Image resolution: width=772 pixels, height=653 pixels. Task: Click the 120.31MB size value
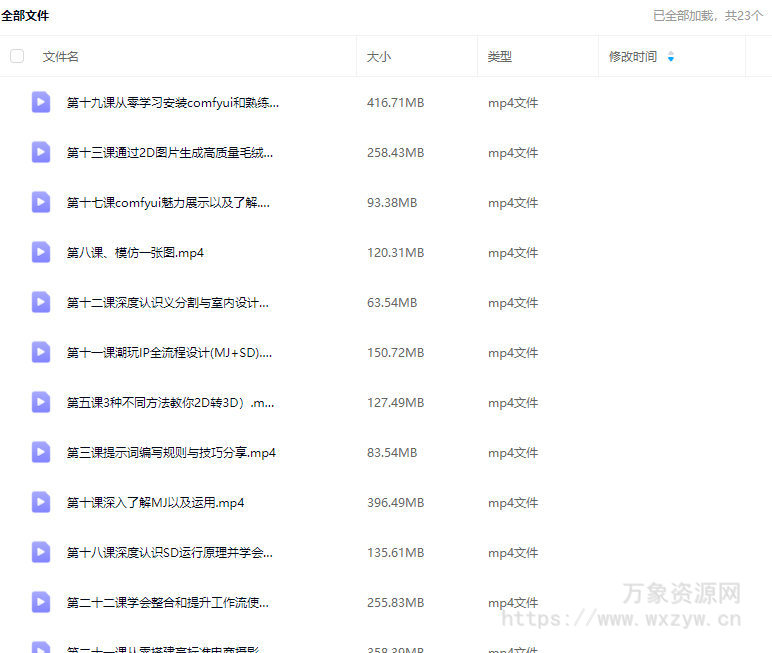396,253
